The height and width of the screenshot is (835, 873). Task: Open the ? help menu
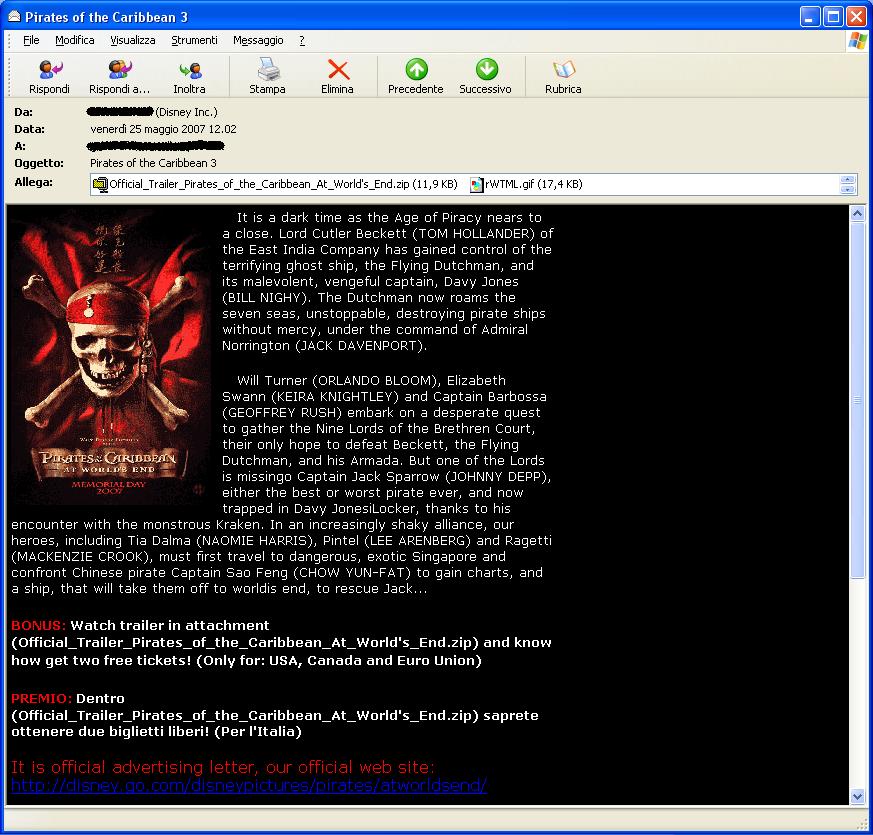point(302,40)
